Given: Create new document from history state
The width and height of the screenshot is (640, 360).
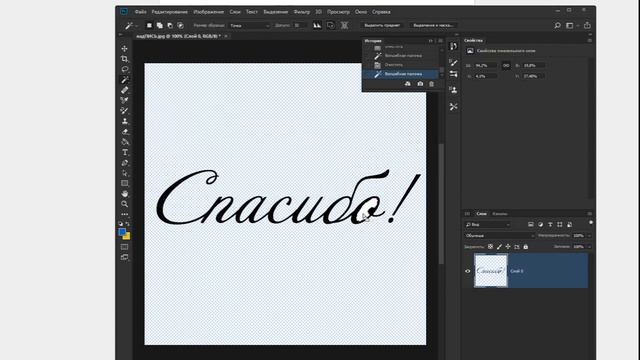Looking at the screenshot, I should coord(407,84).
